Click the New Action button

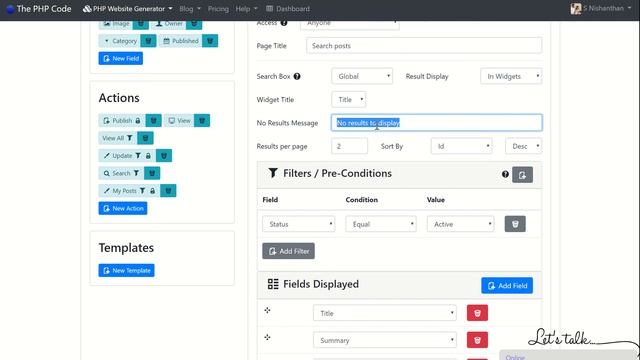point(122,208)
